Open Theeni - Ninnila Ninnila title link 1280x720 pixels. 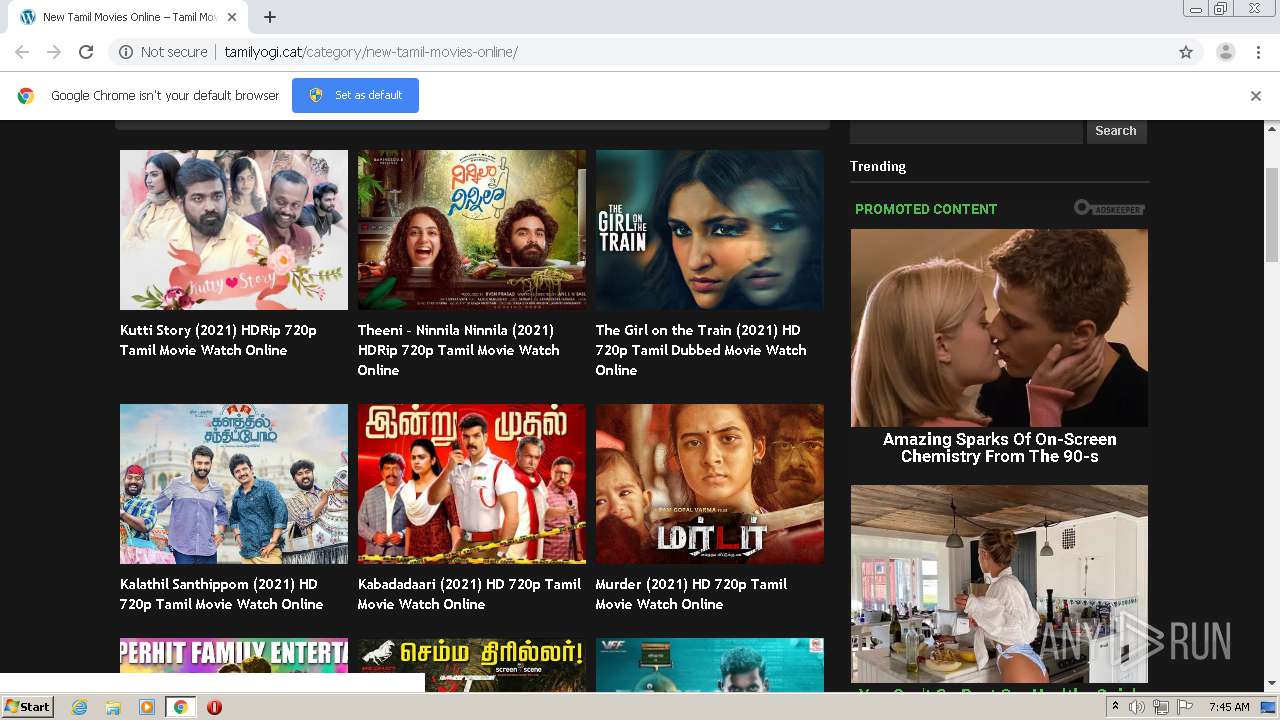pyautogui.click(x=458, y=350)
